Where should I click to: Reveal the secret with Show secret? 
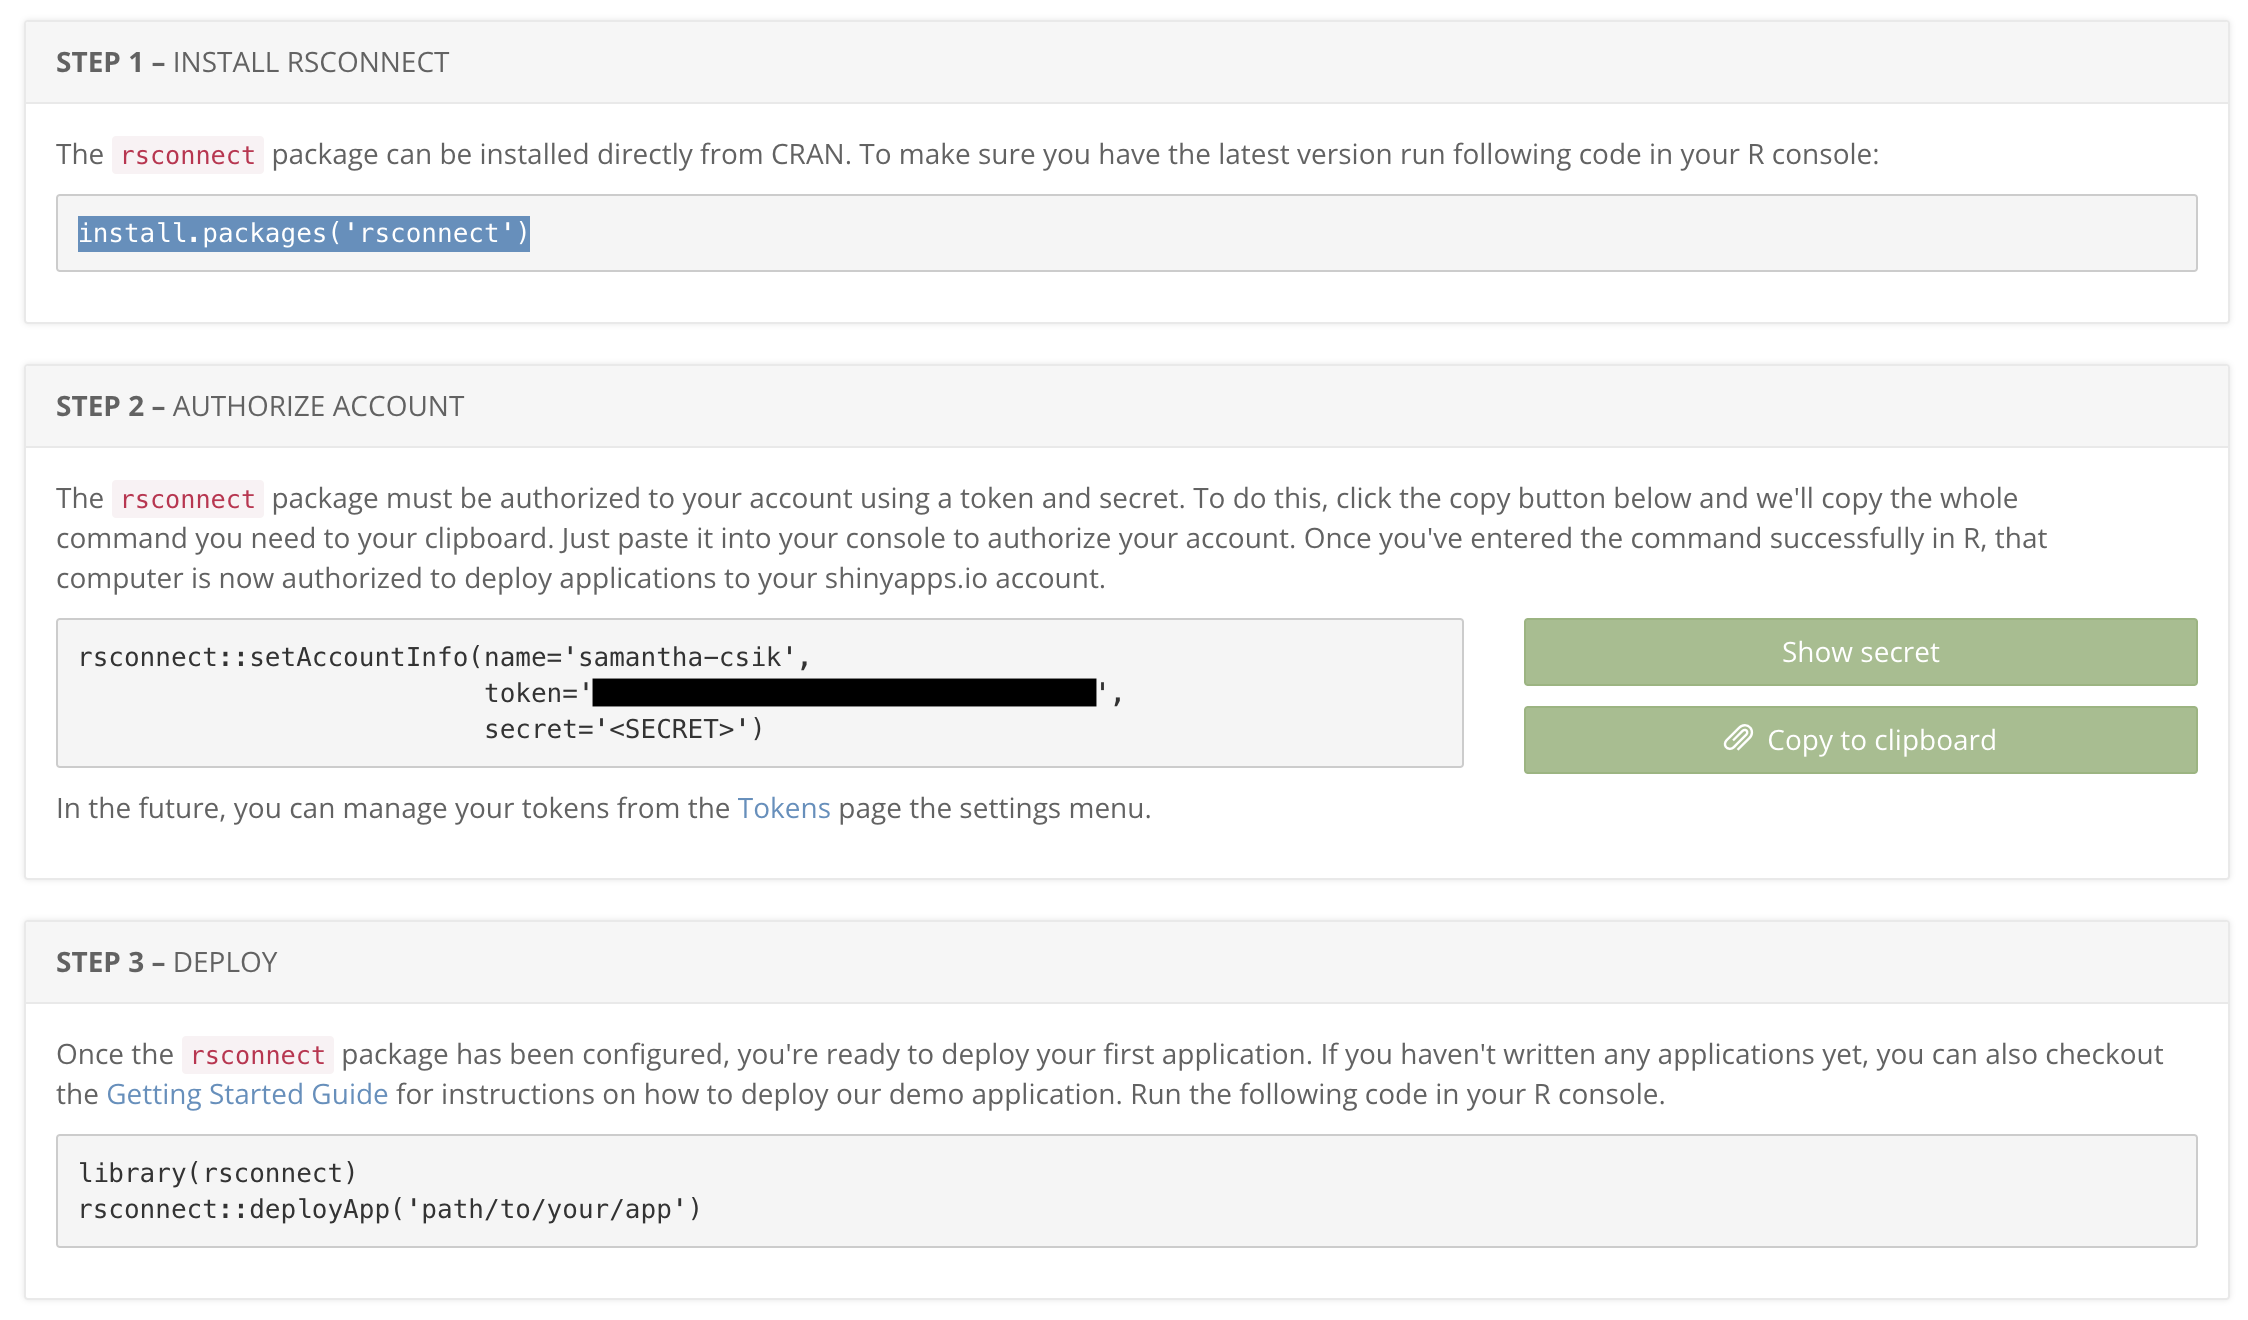[1859, 652]
